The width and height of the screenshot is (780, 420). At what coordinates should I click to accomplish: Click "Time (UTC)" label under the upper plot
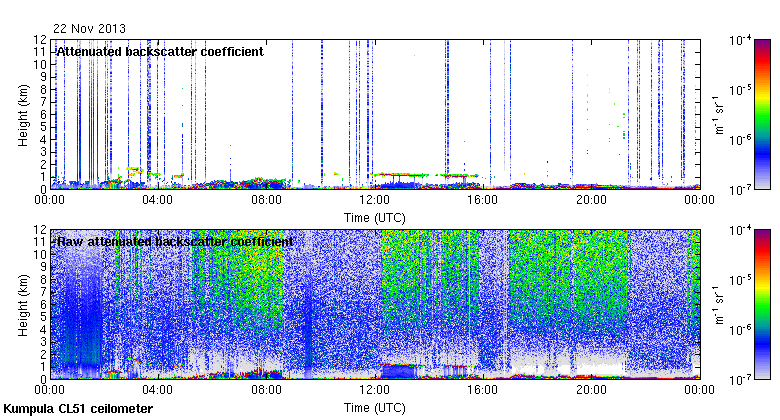coord(375,218)
